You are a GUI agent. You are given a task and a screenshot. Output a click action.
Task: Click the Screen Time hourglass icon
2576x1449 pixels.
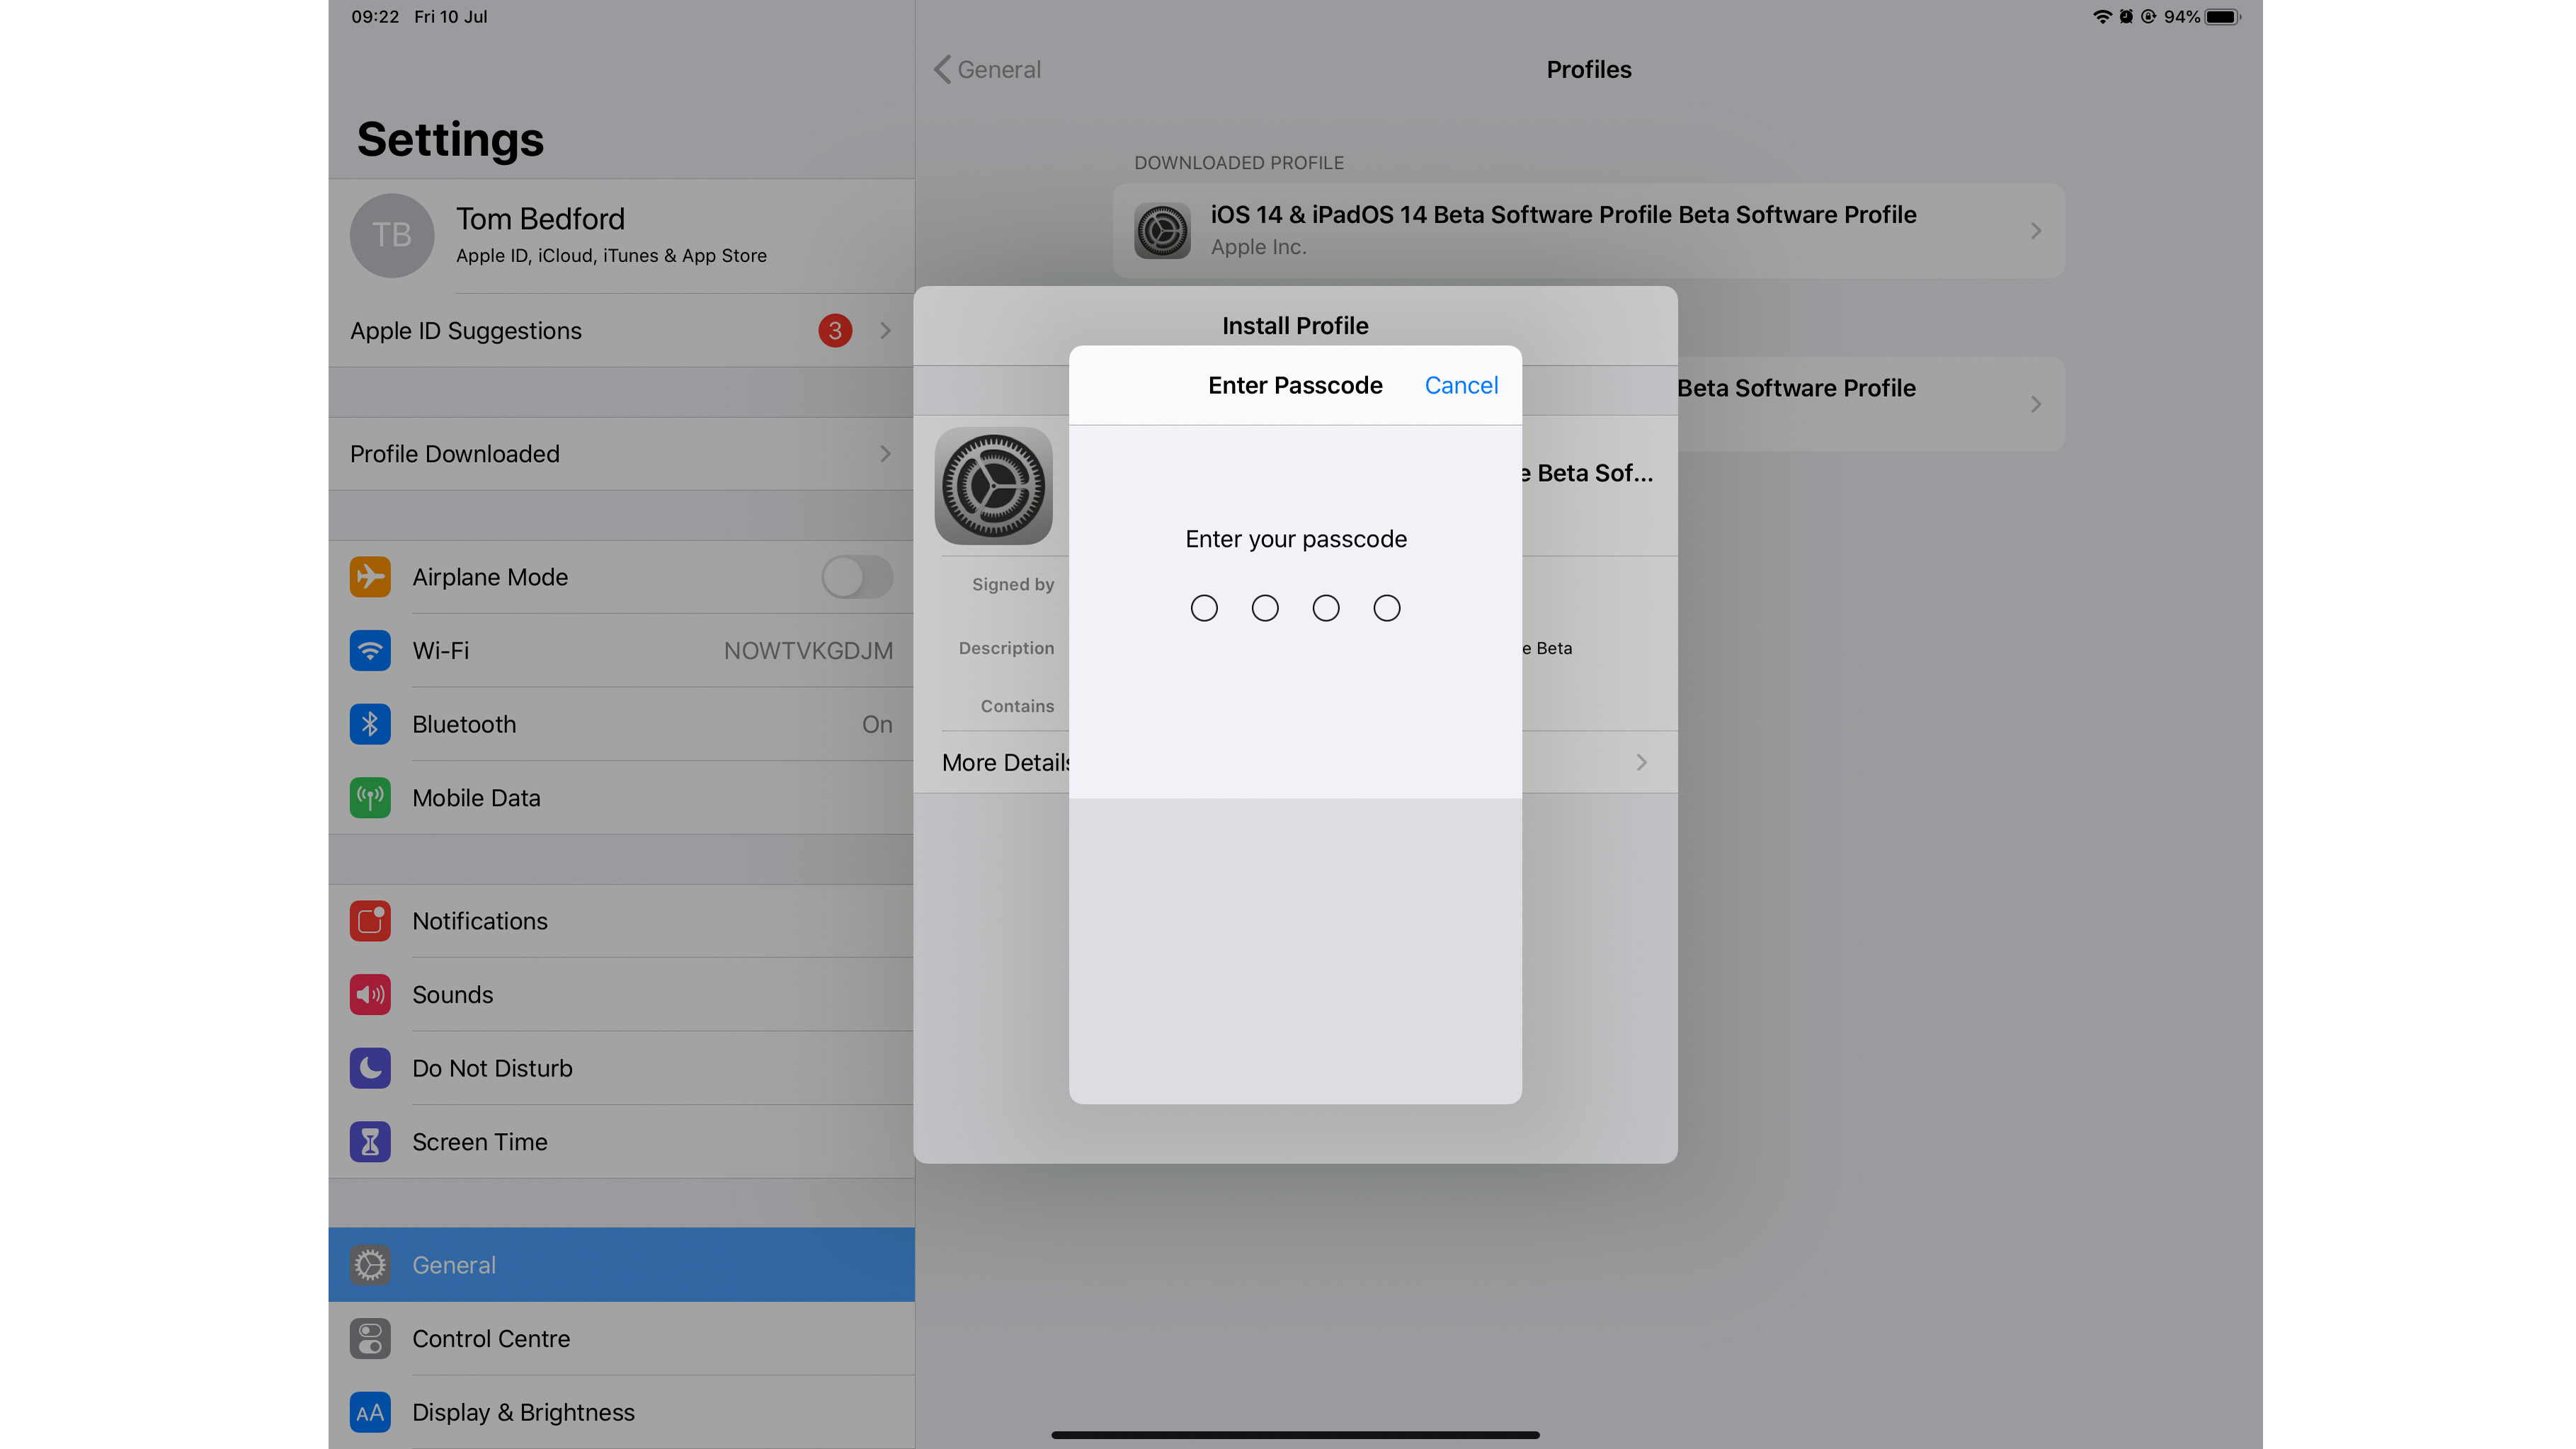pos(370,1142)
